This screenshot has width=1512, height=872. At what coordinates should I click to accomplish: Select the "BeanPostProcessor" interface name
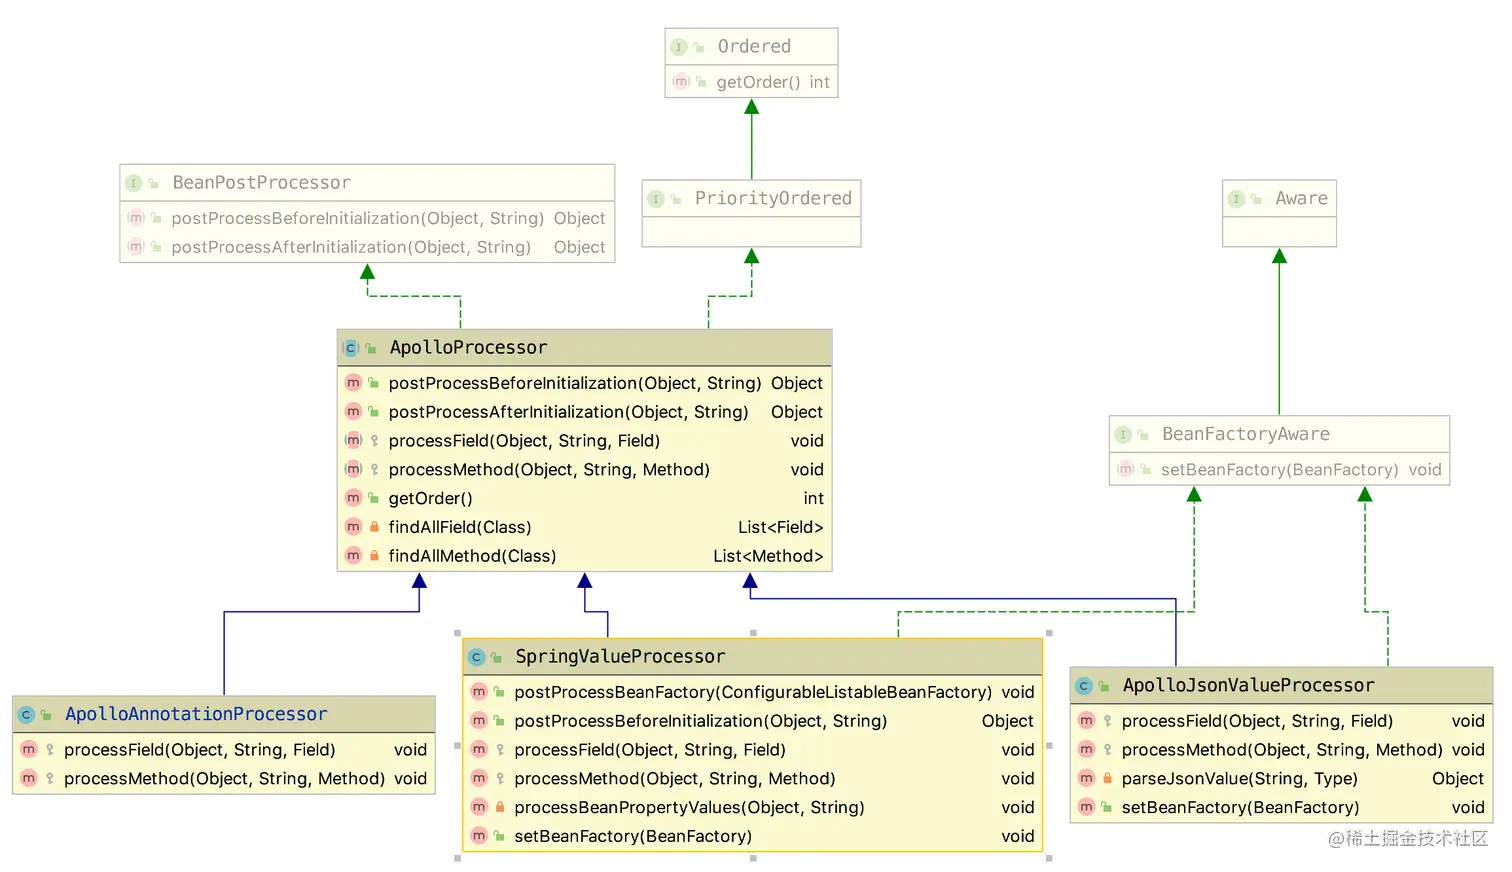point(261,183)
